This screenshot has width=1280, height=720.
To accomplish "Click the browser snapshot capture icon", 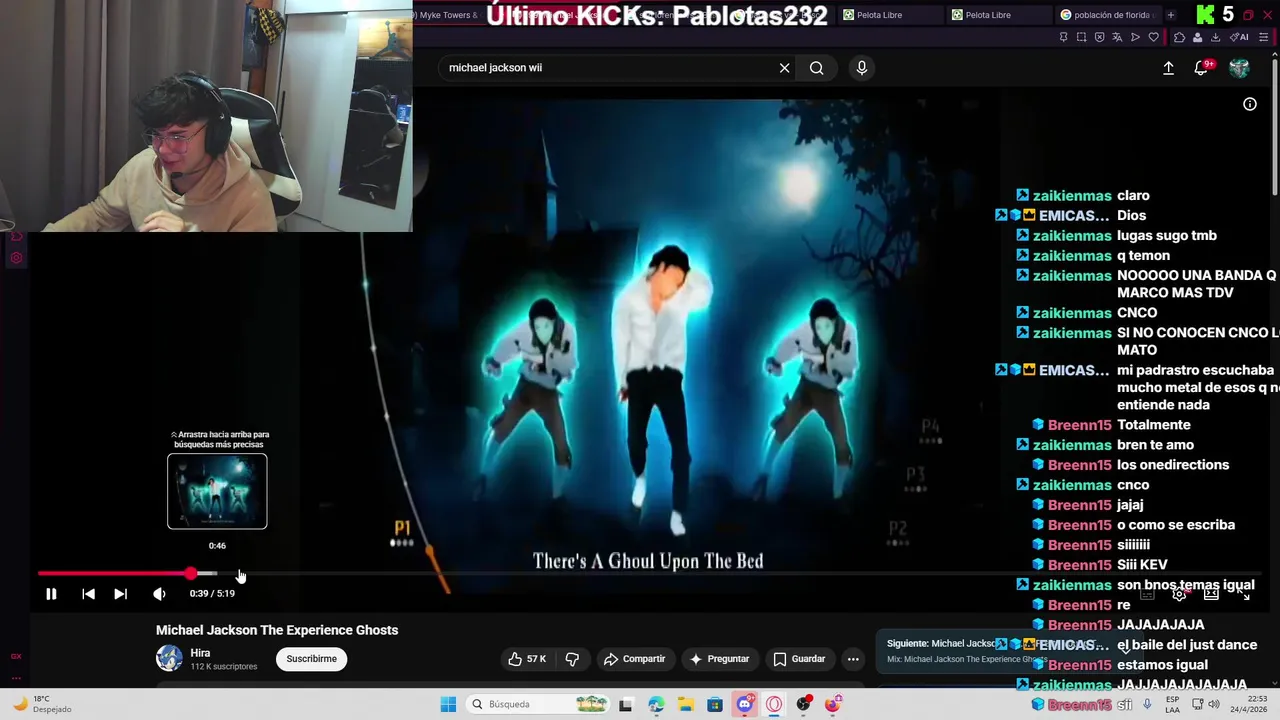I will click(x=1081, y=37).
